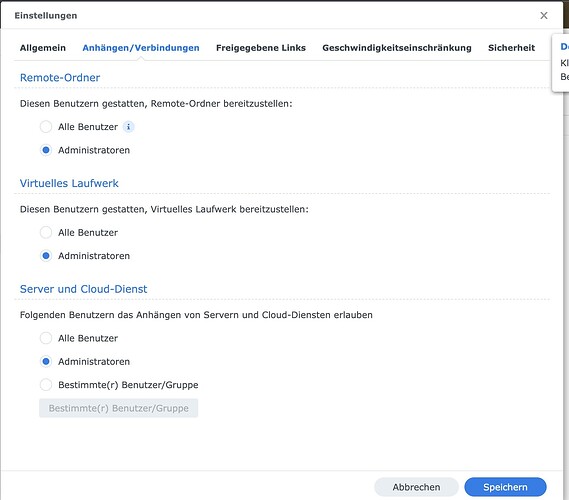569x500 pixels.
Task: Click the Server und Cloud-Dienst section heading
Action: click(83, 289)
